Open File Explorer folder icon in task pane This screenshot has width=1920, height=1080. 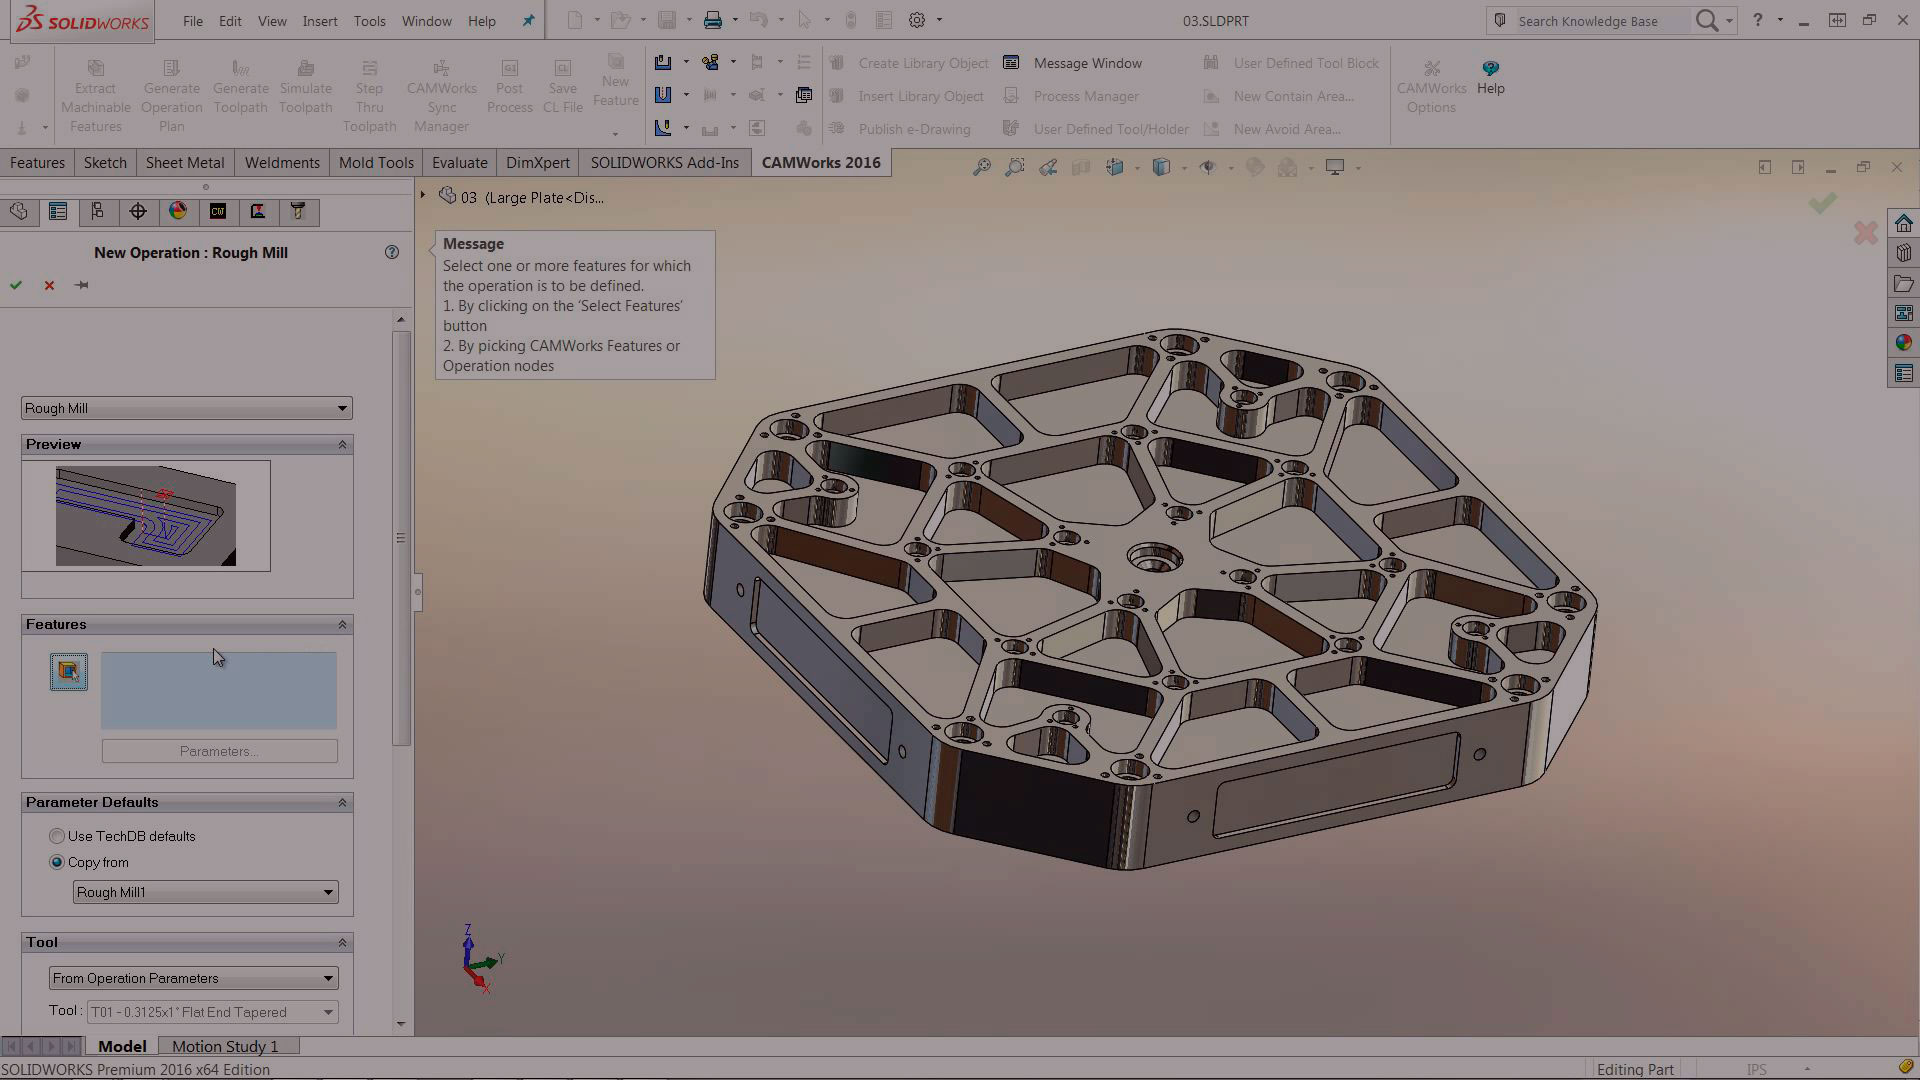click(1903, 283)
